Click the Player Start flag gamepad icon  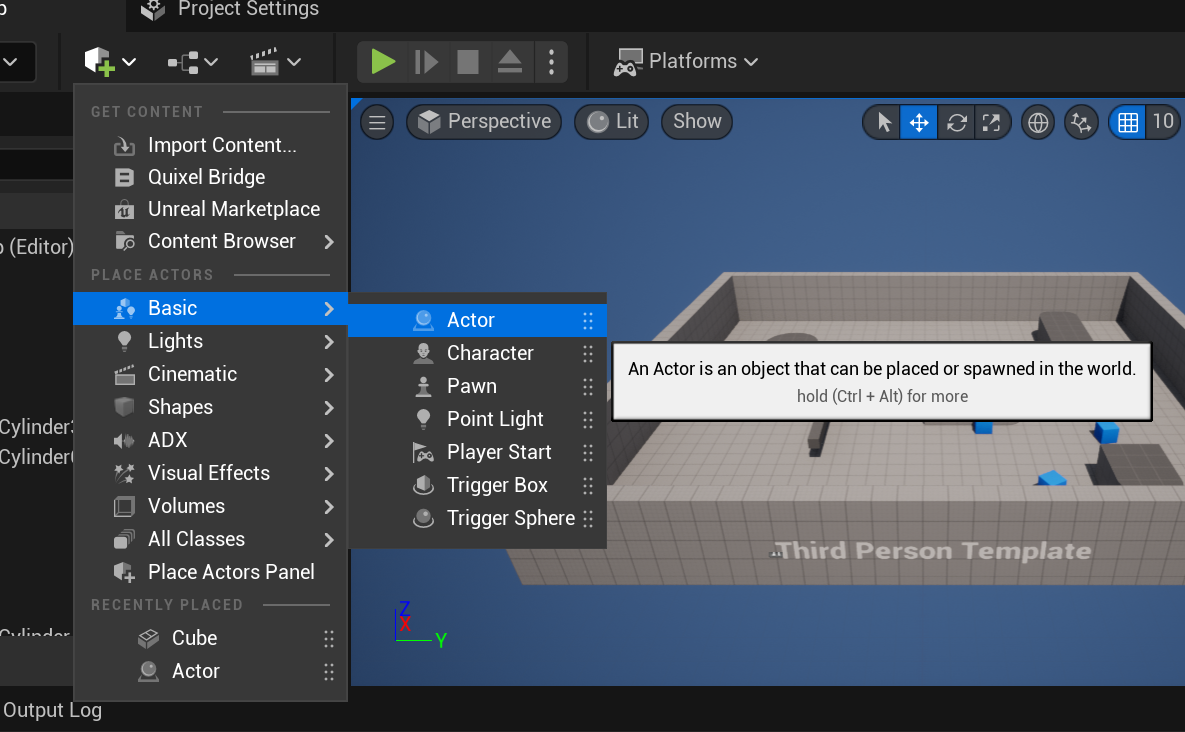pyautogui.click(x=423, y=452)
